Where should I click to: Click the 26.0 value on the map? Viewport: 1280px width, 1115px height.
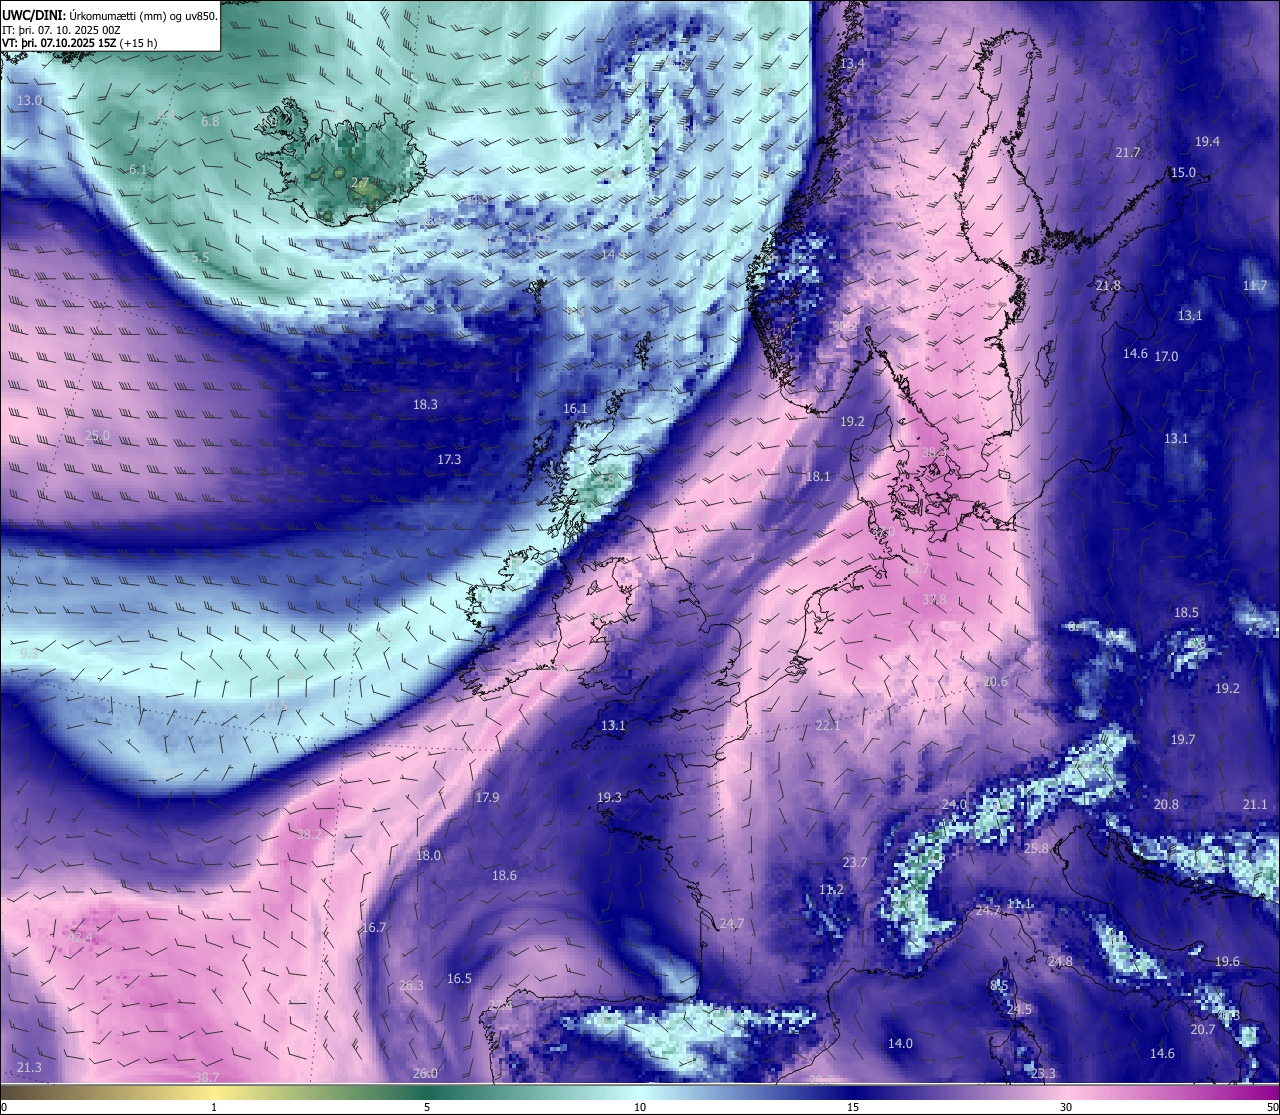tap(425, 1074)
